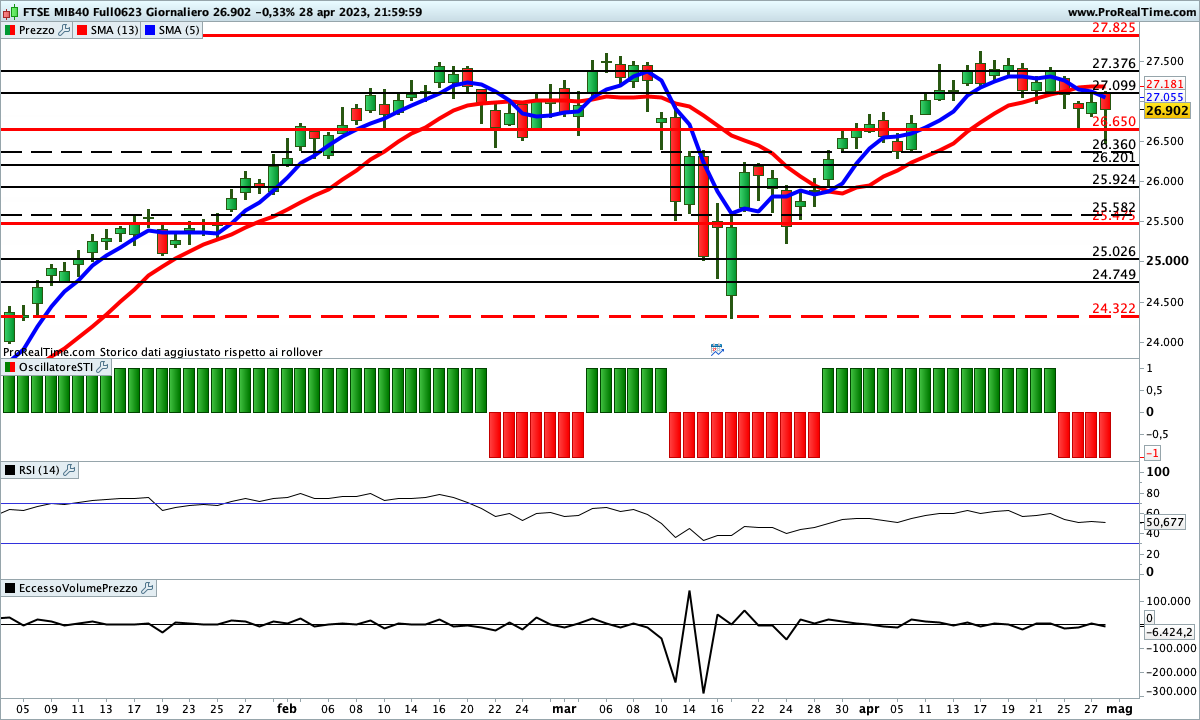Select the OscillatoreSTI panel label
The width and height of the screenshot is (1200, 720).
(x=55, y=368)
